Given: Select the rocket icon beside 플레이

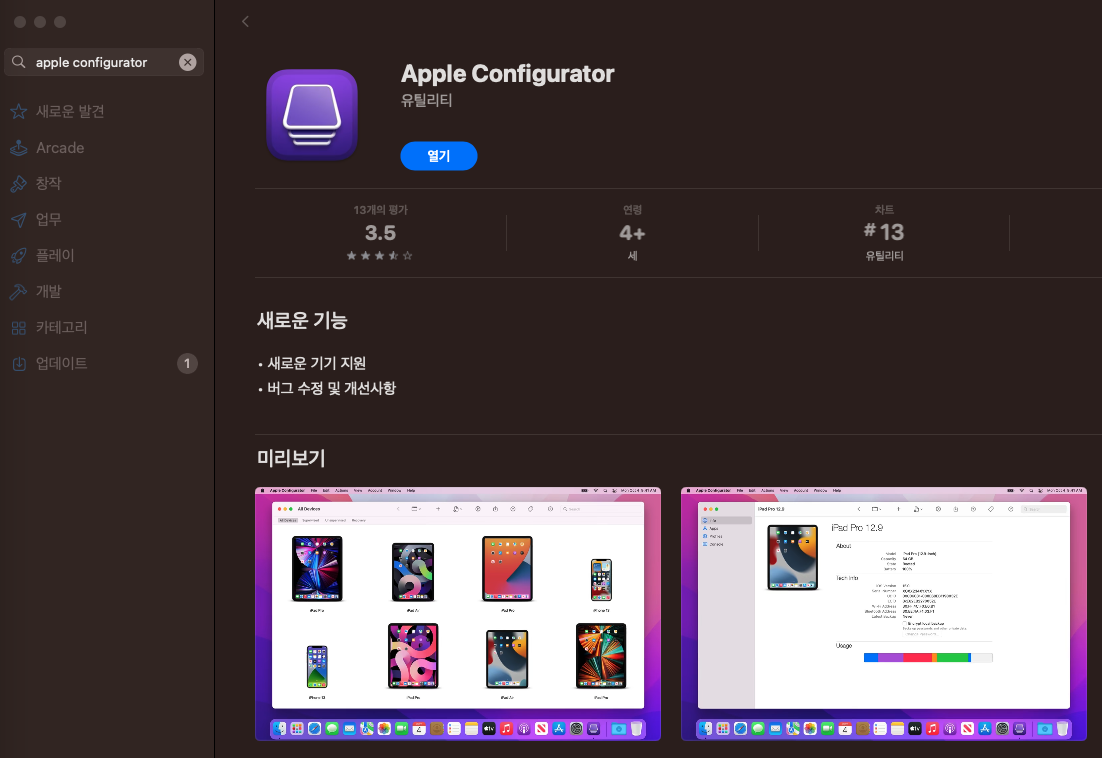Looking at the screenshot, I should pyautogui.click(x=19, y=255).
